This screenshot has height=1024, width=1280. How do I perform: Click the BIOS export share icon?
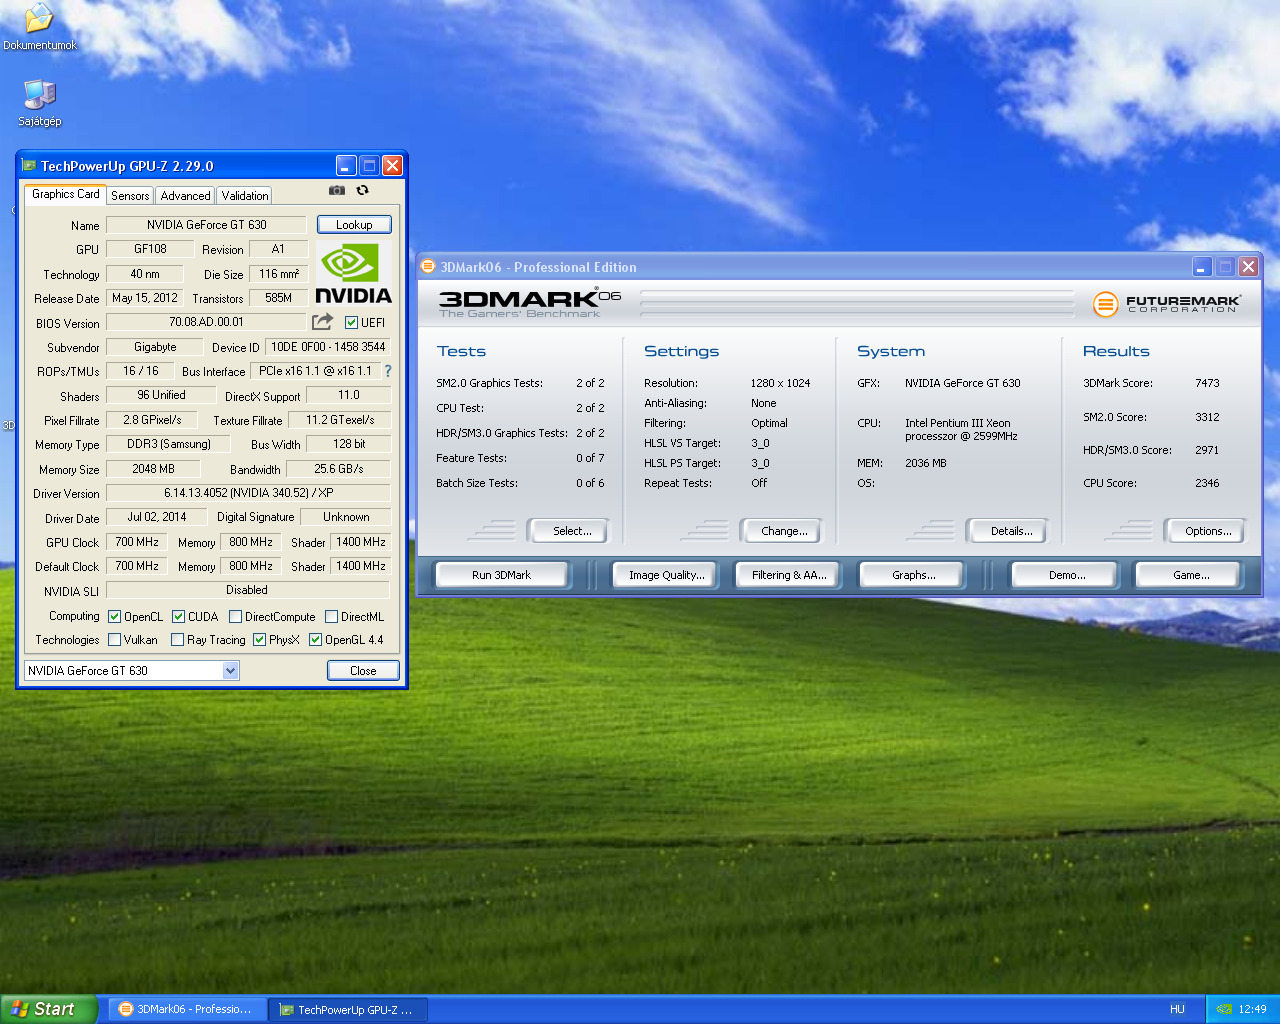(x=322, y=321)
